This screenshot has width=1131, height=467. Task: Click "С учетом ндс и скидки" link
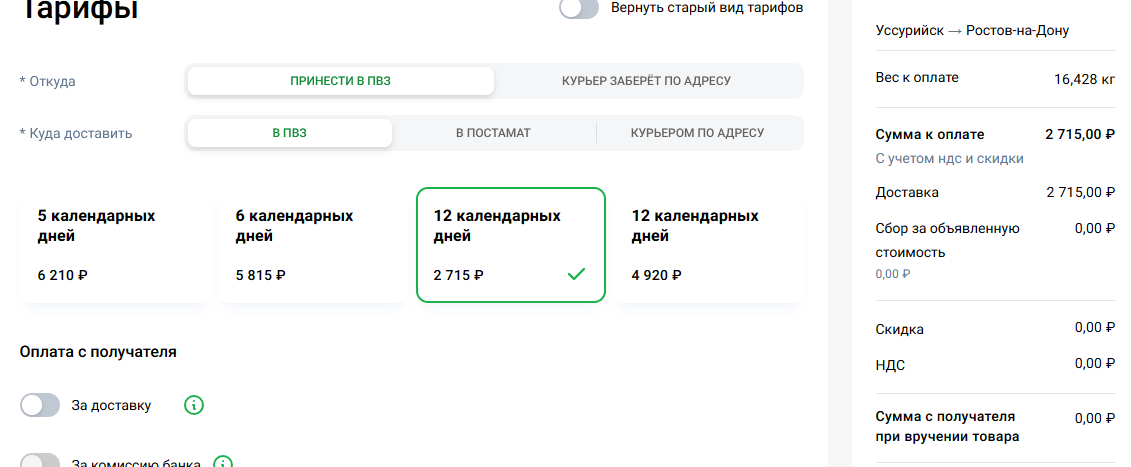click(x=949, y=158)
